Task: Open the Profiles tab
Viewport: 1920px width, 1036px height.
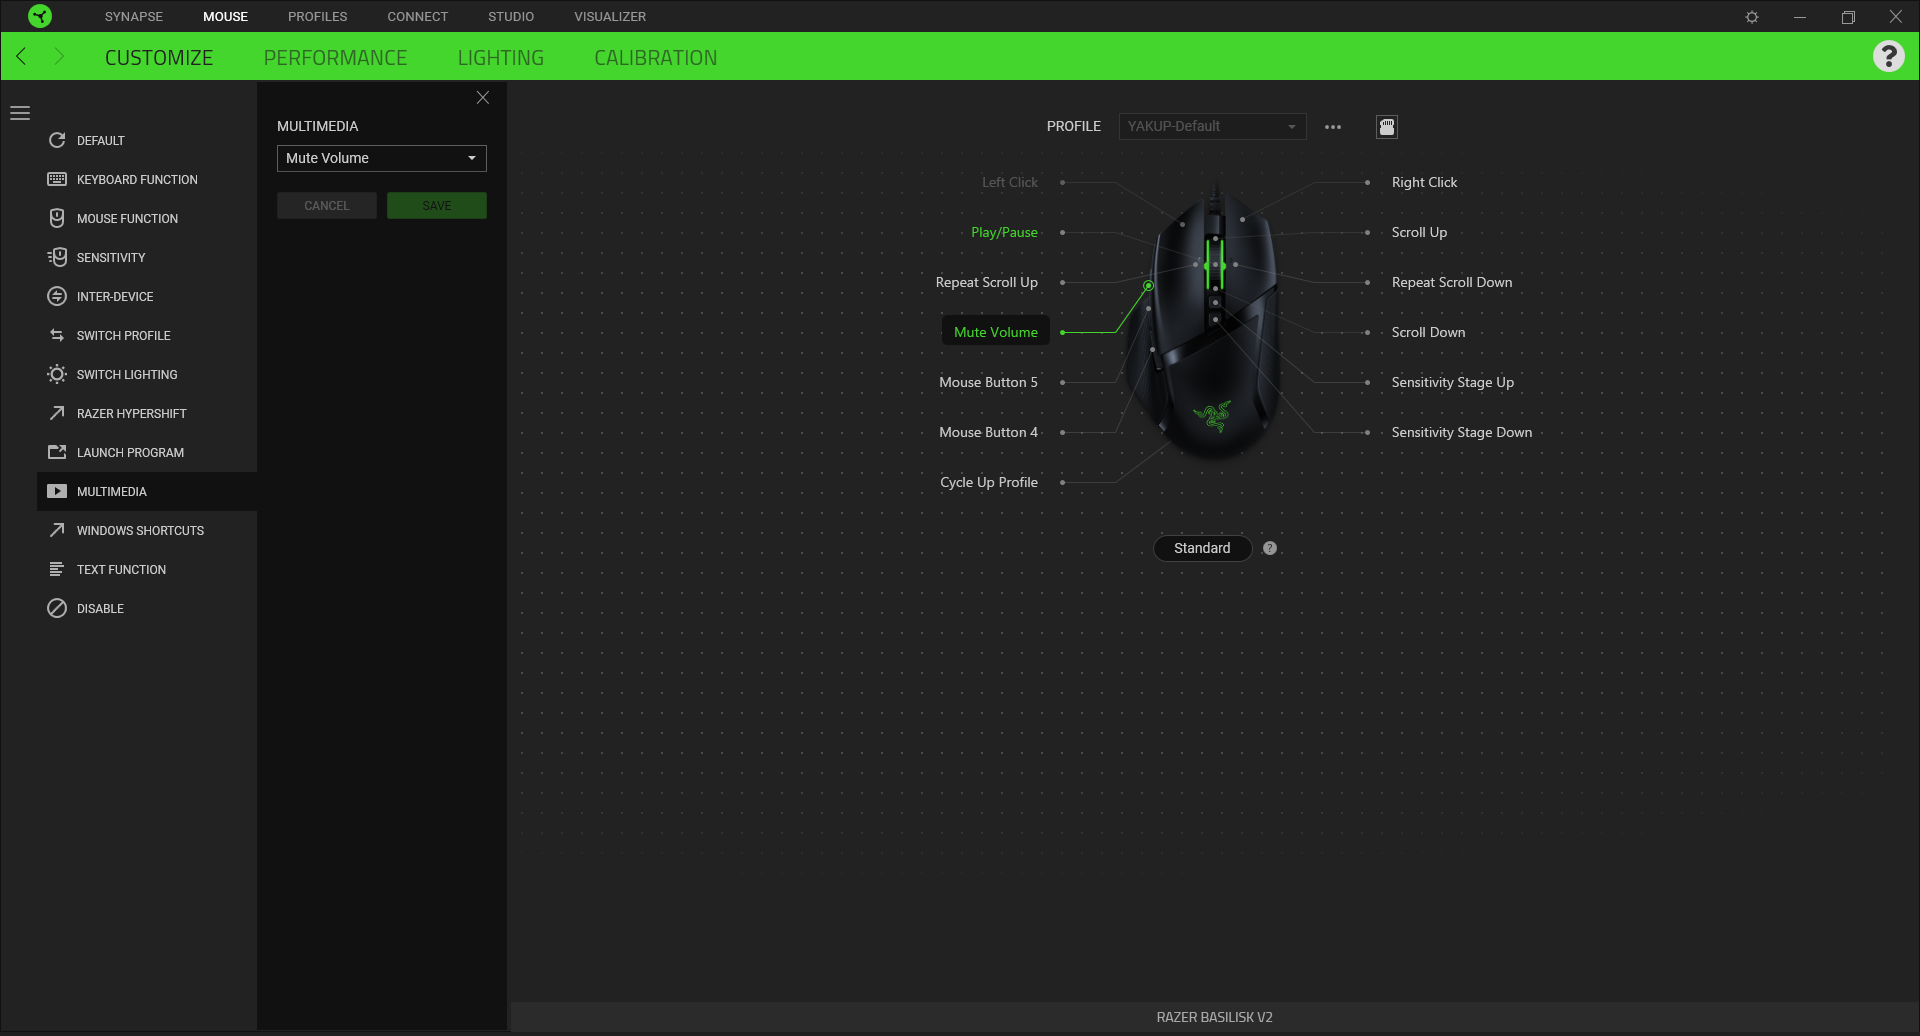Action: (x=318, y=17)
